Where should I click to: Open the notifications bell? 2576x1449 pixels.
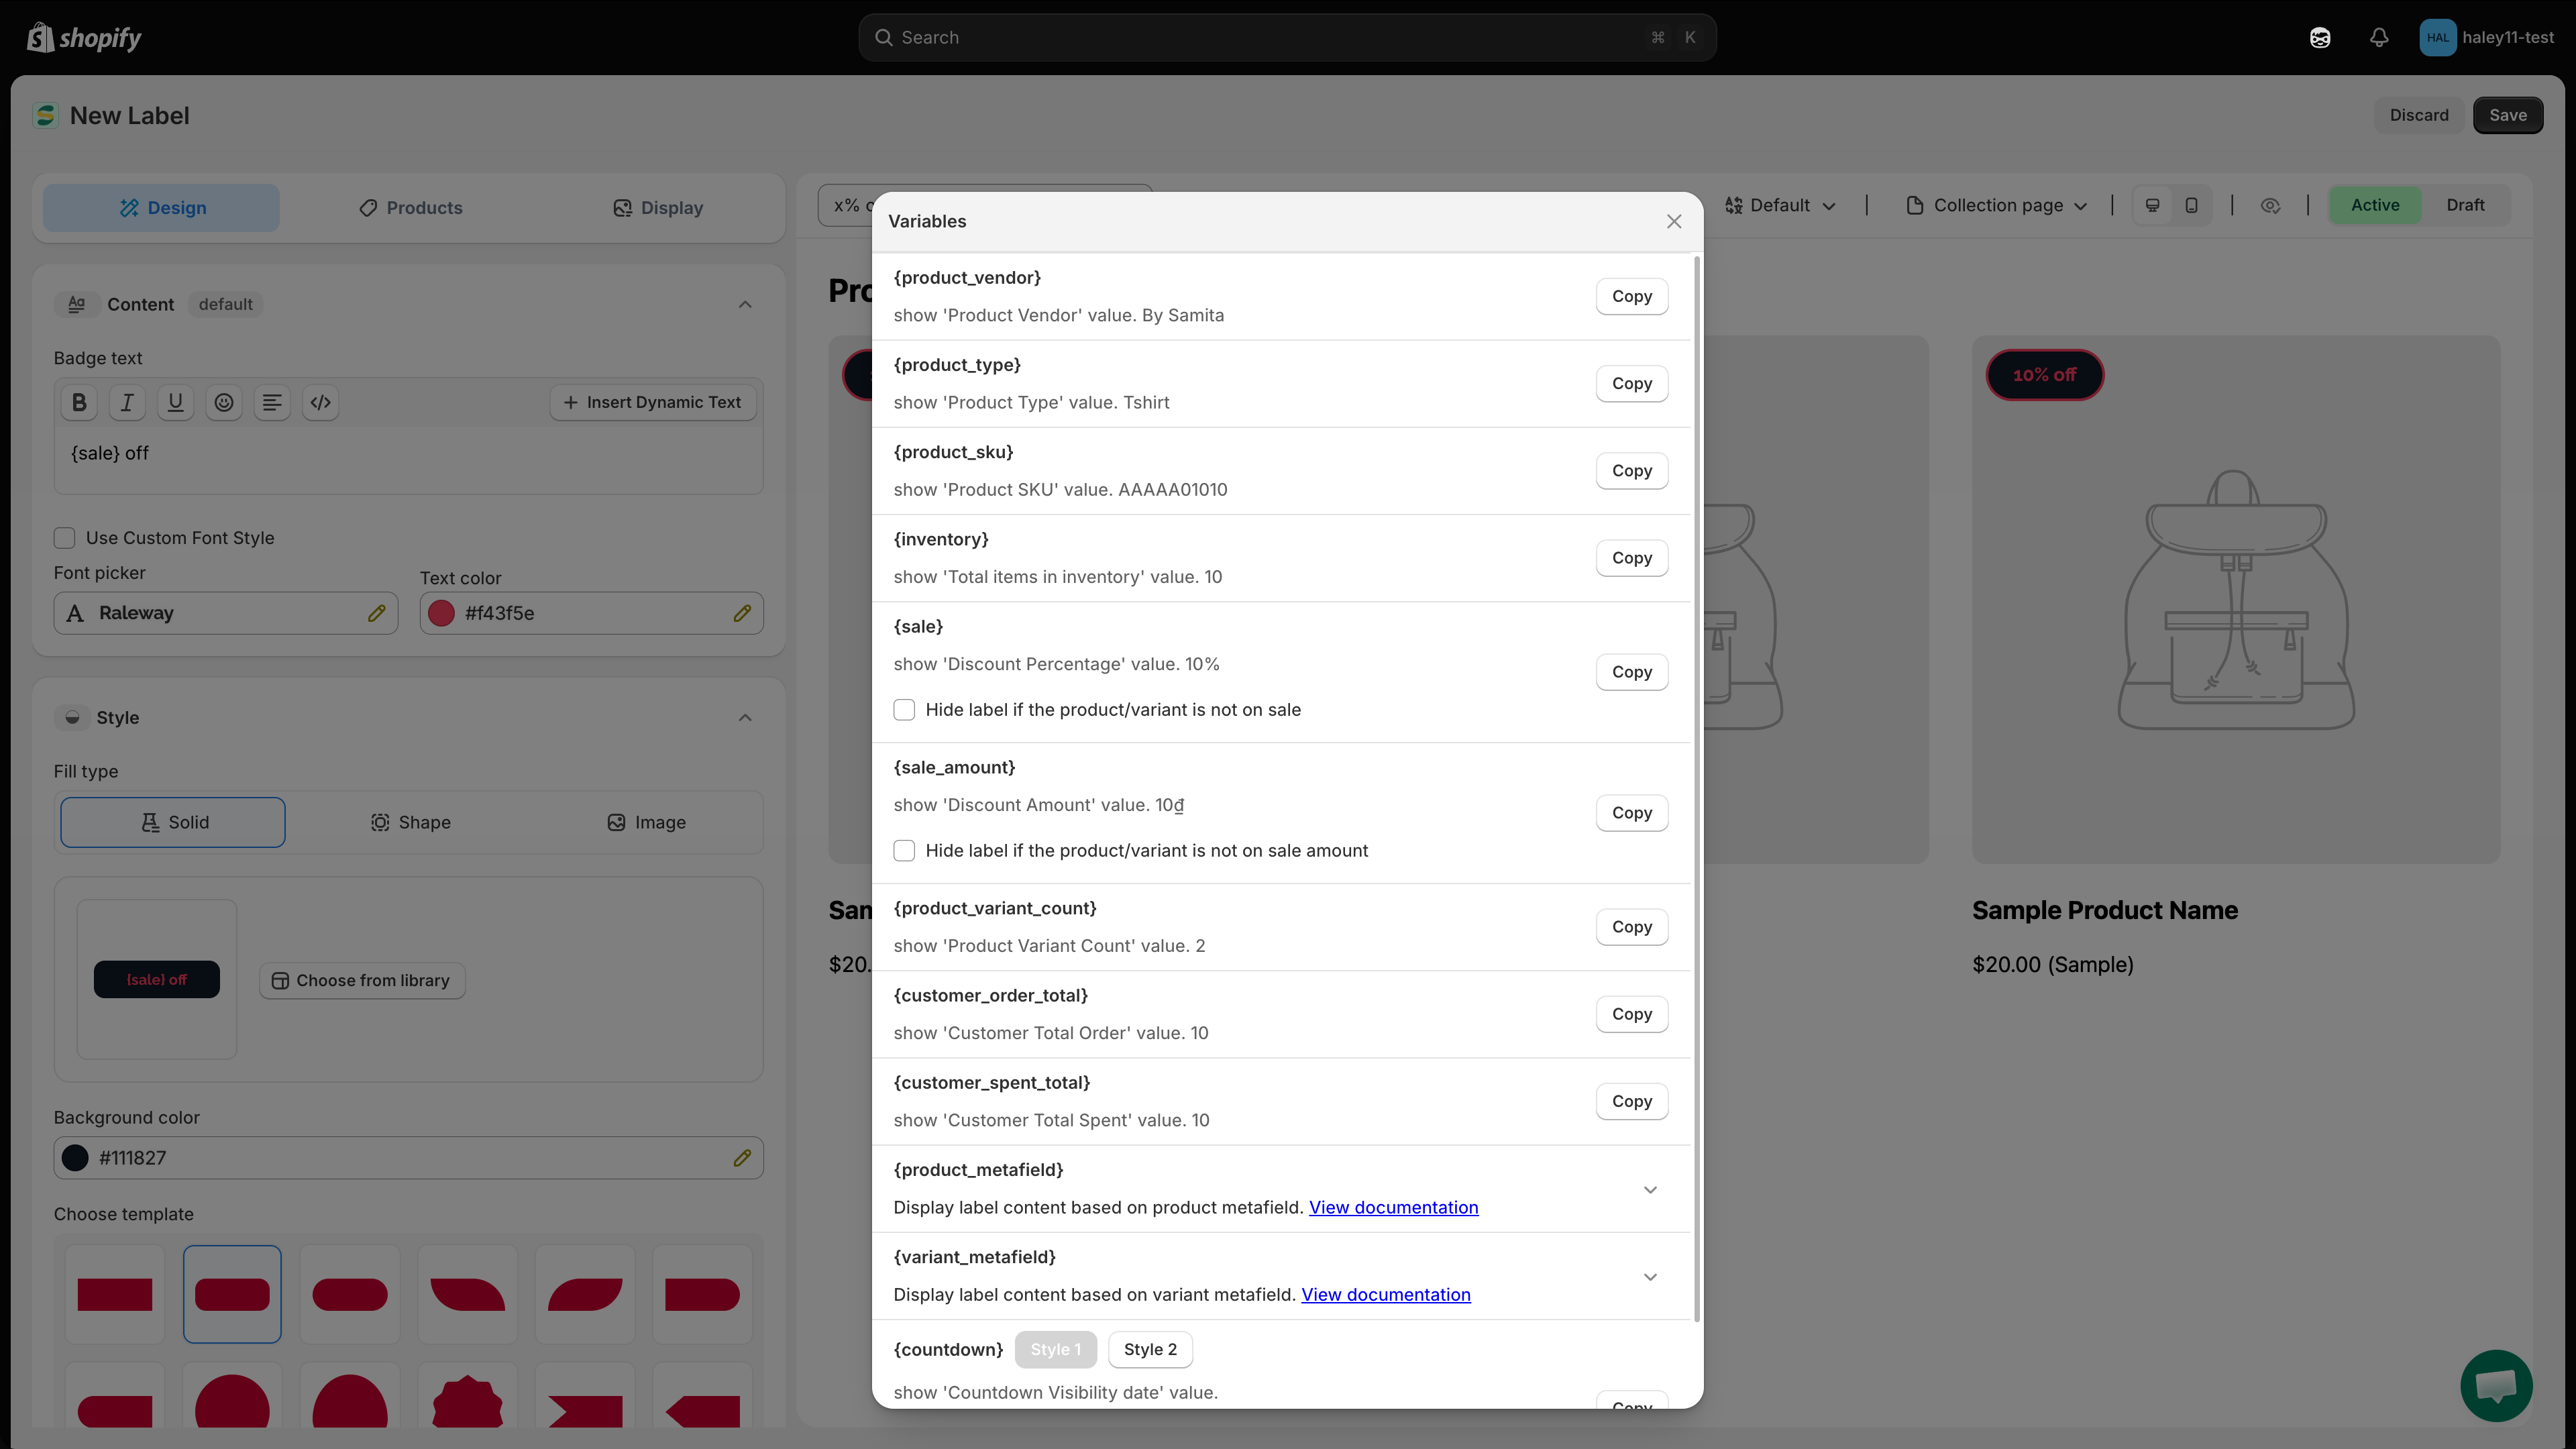coord(2379,37)
